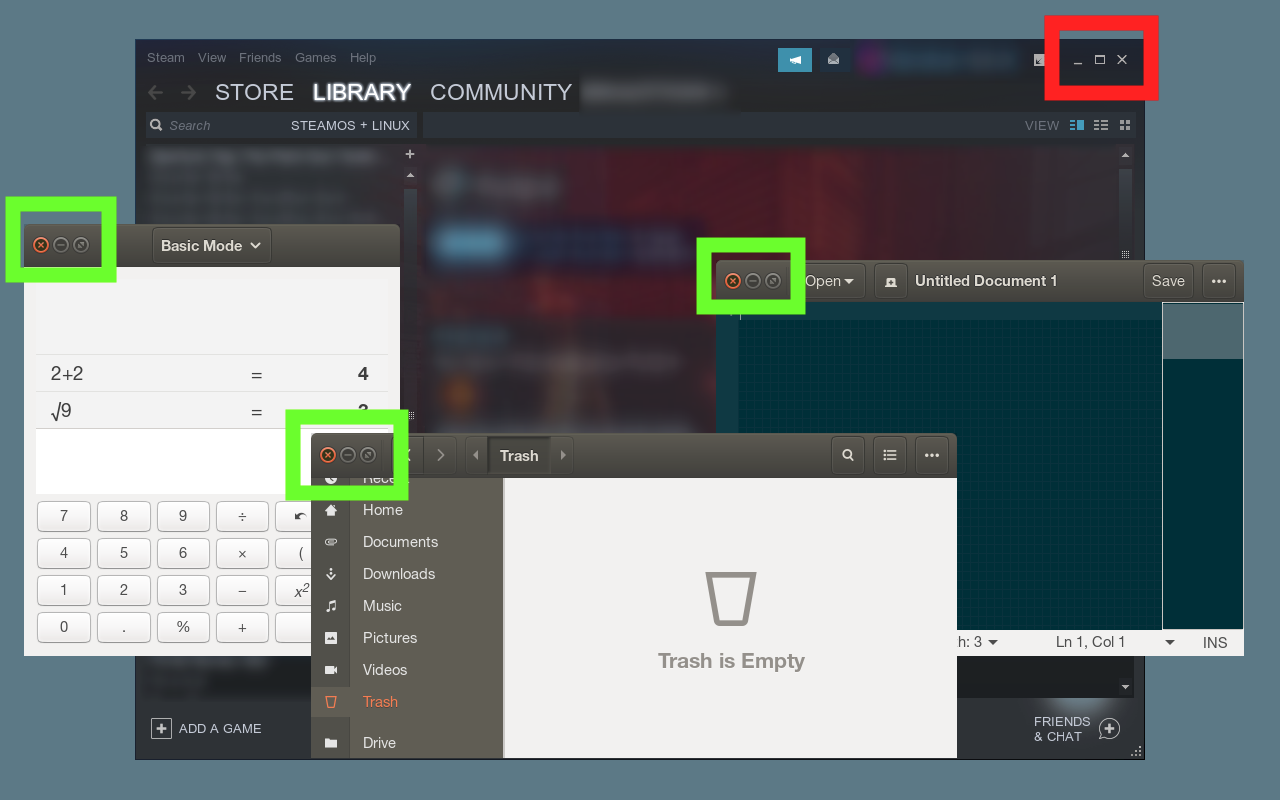This screenshot has width=1280, height=800.
Task: Open Videos via its camera icon
Action: 331,670
